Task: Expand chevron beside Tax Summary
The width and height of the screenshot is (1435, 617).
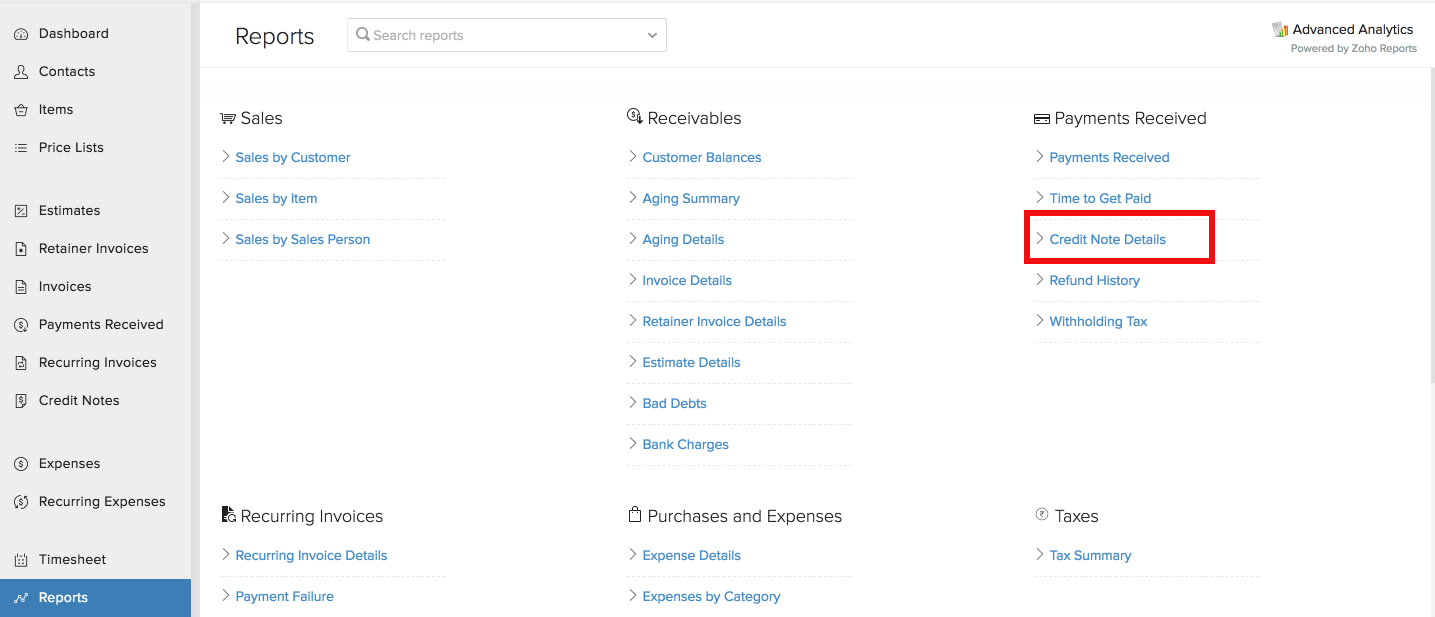Action: [1040, 554]
